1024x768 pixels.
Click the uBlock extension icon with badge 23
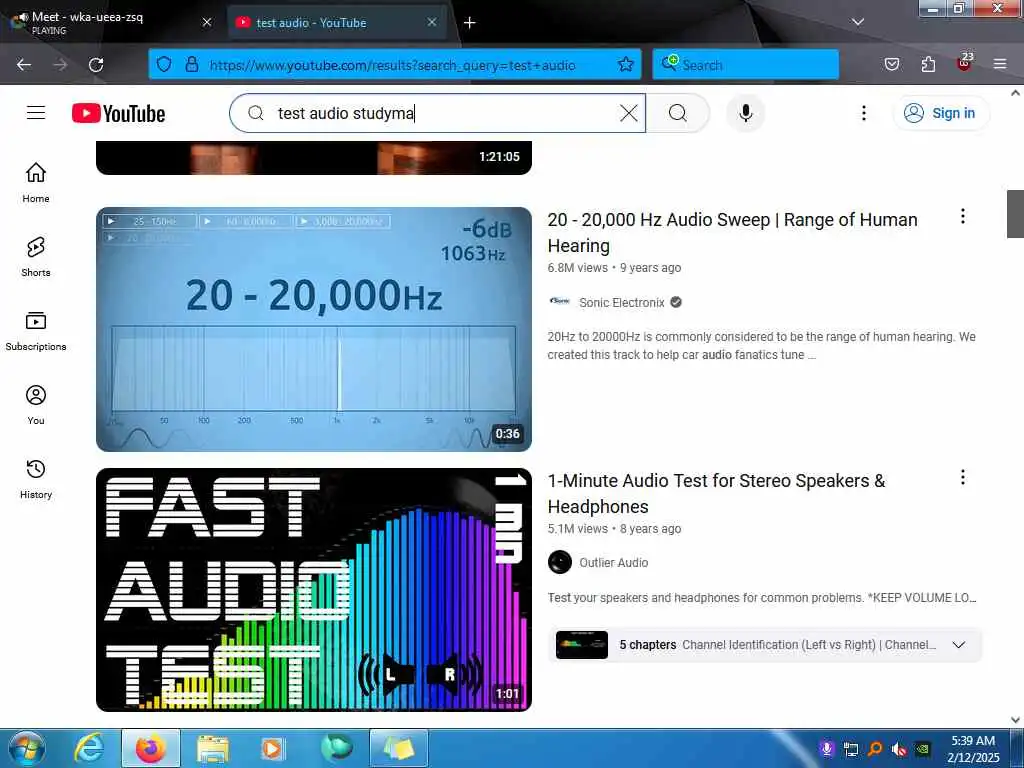[x=964, y=63]
